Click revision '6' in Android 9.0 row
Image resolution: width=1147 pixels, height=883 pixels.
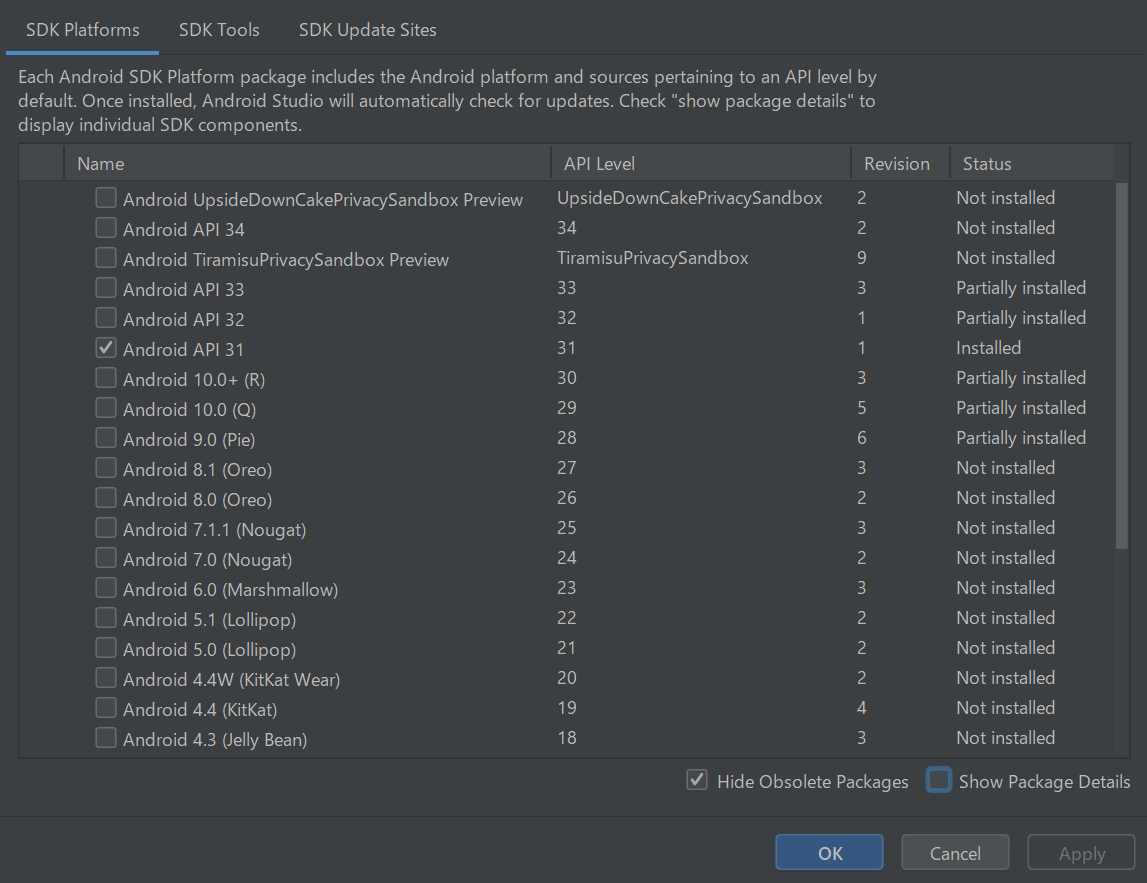(862, 437)
